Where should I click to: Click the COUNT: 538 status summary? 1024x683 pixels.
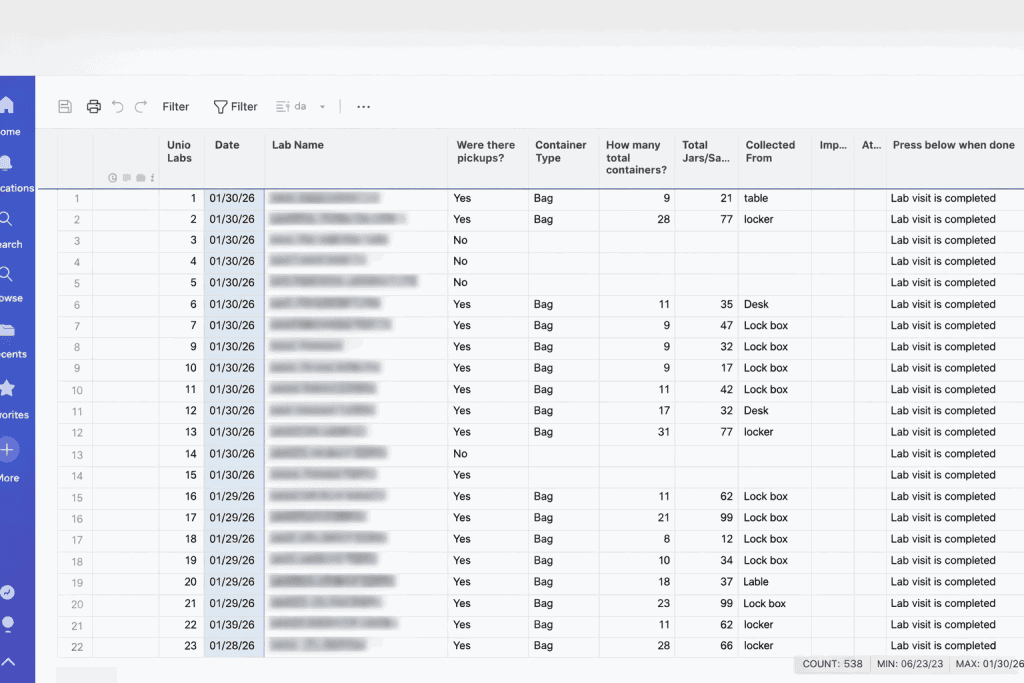click(832, 664)
